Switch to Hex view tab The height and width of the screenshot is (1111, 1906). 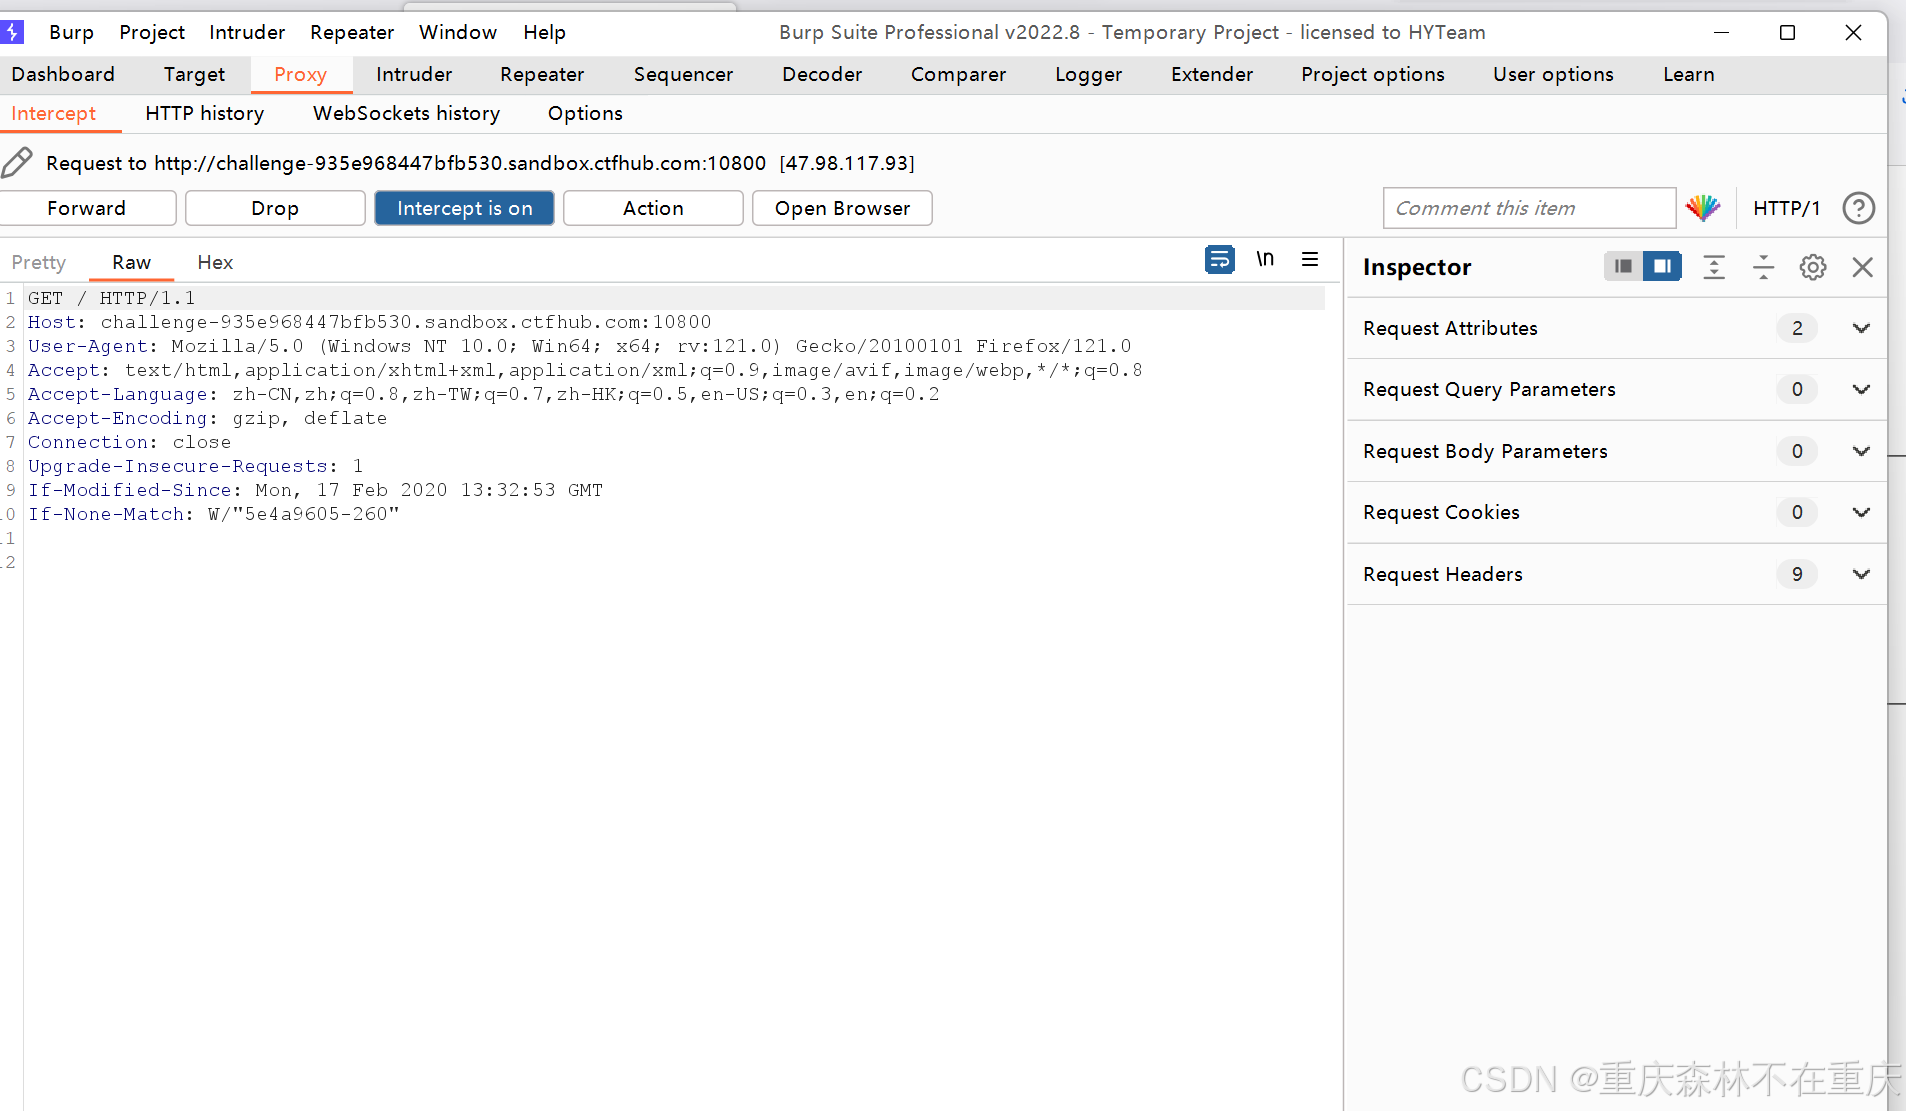[x=215, y=262]
